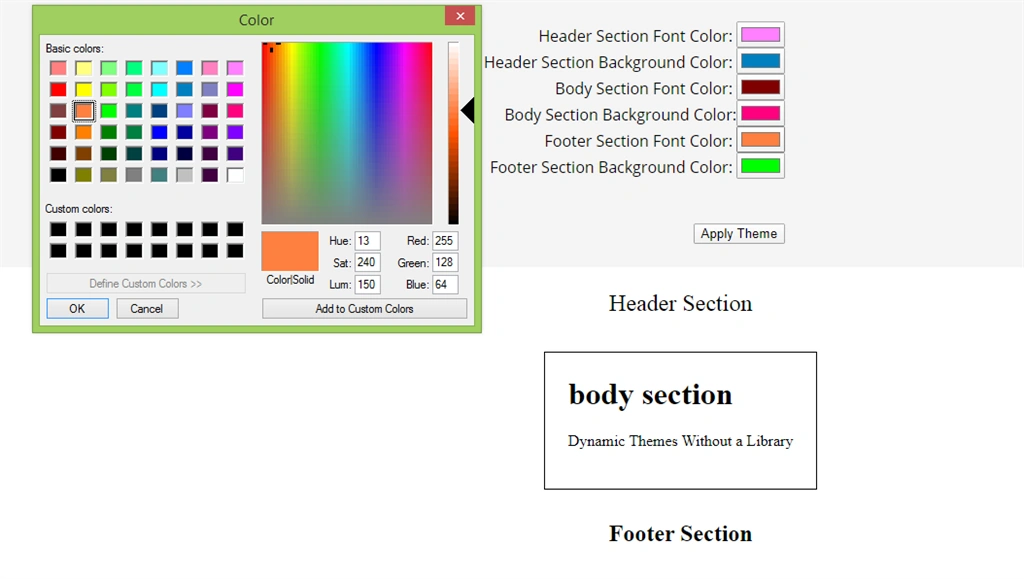Open Body Section Background Color swatch
1024x579 pixels.
point(760,114)
